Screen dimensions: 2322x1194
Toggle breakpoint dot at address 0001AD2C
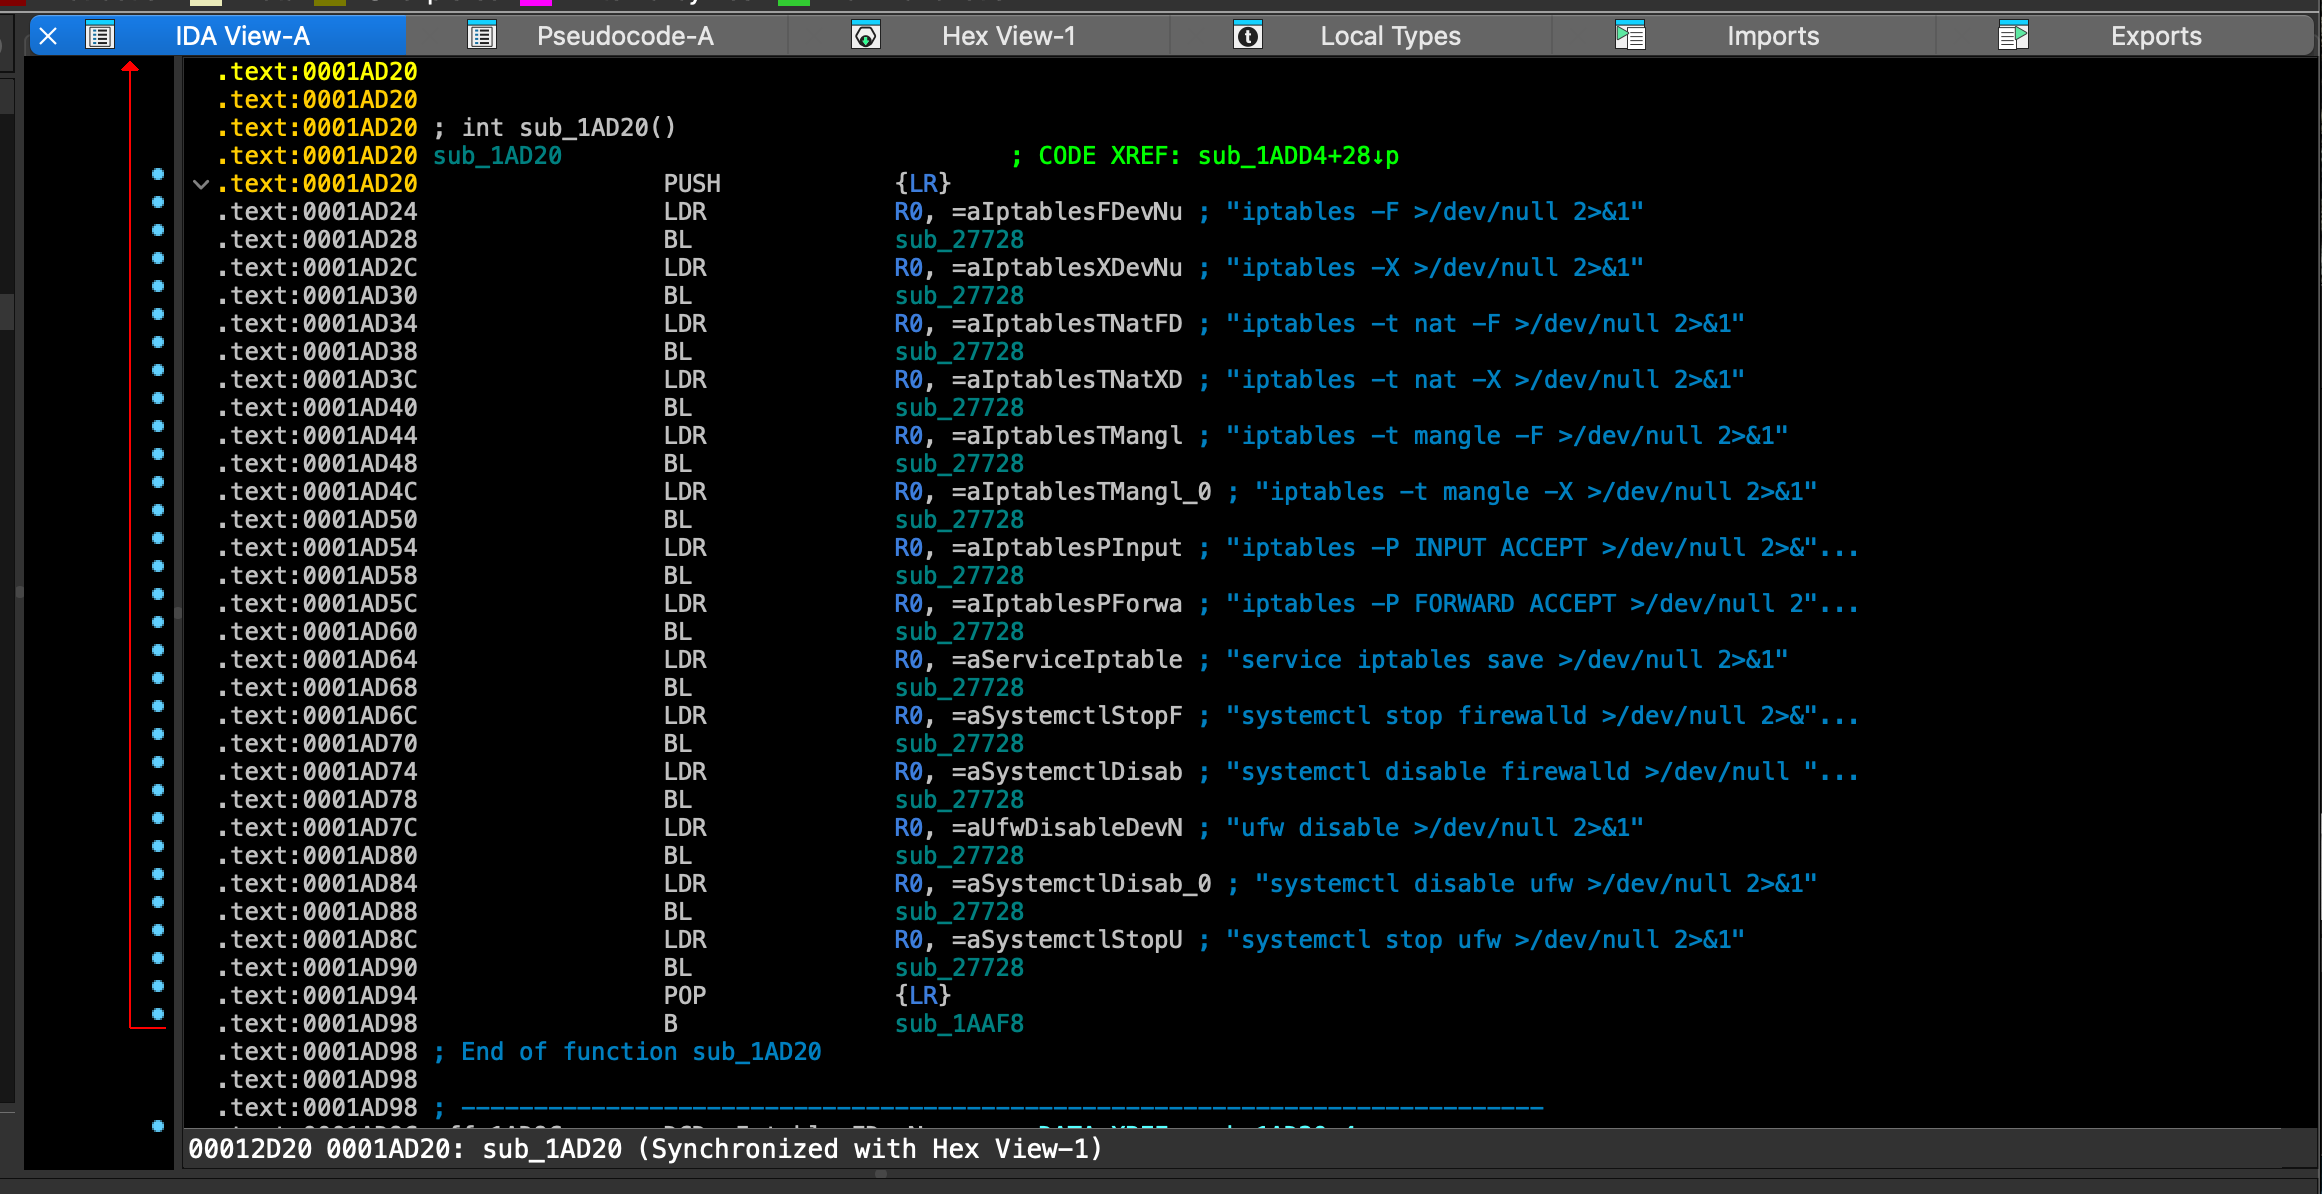(158, 259)
